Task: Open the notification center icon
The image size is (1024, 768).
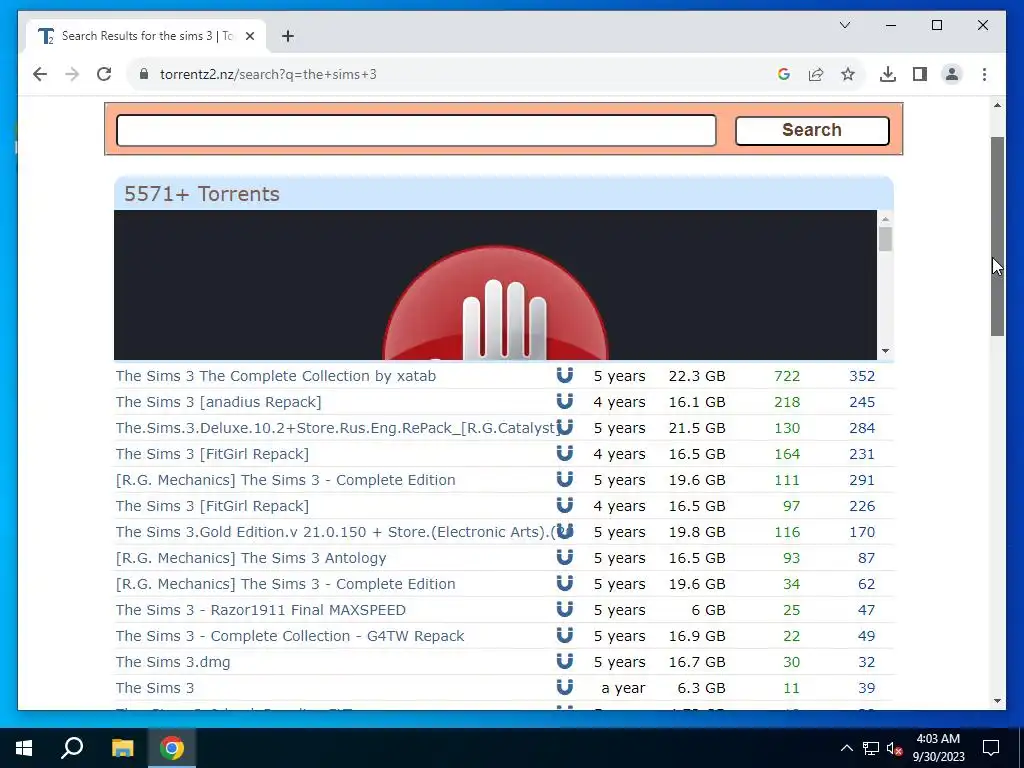Action: (991, 748)
